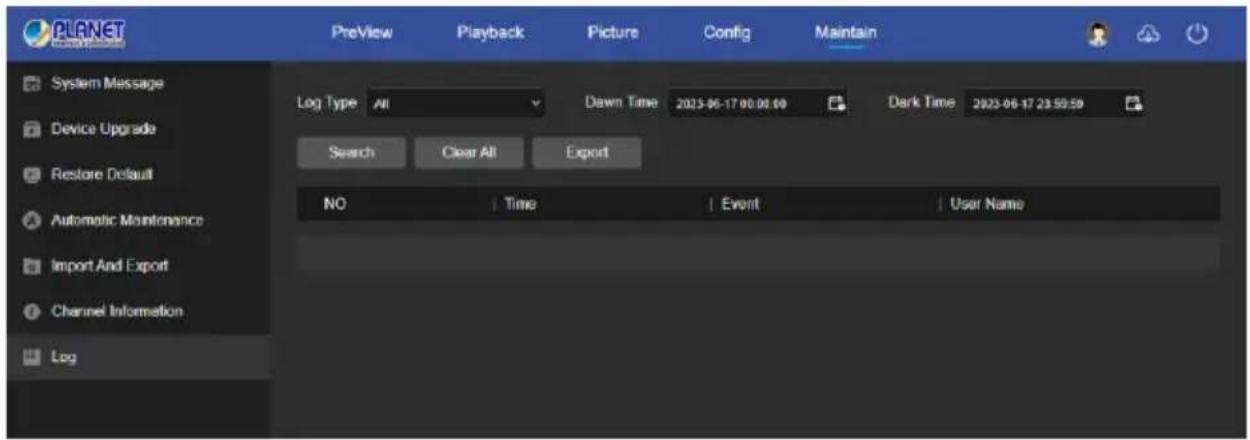Screen dimensions: 1250x440
Task: Click the Automatic Maintenance sidebar icon
Action: (29, 220)
